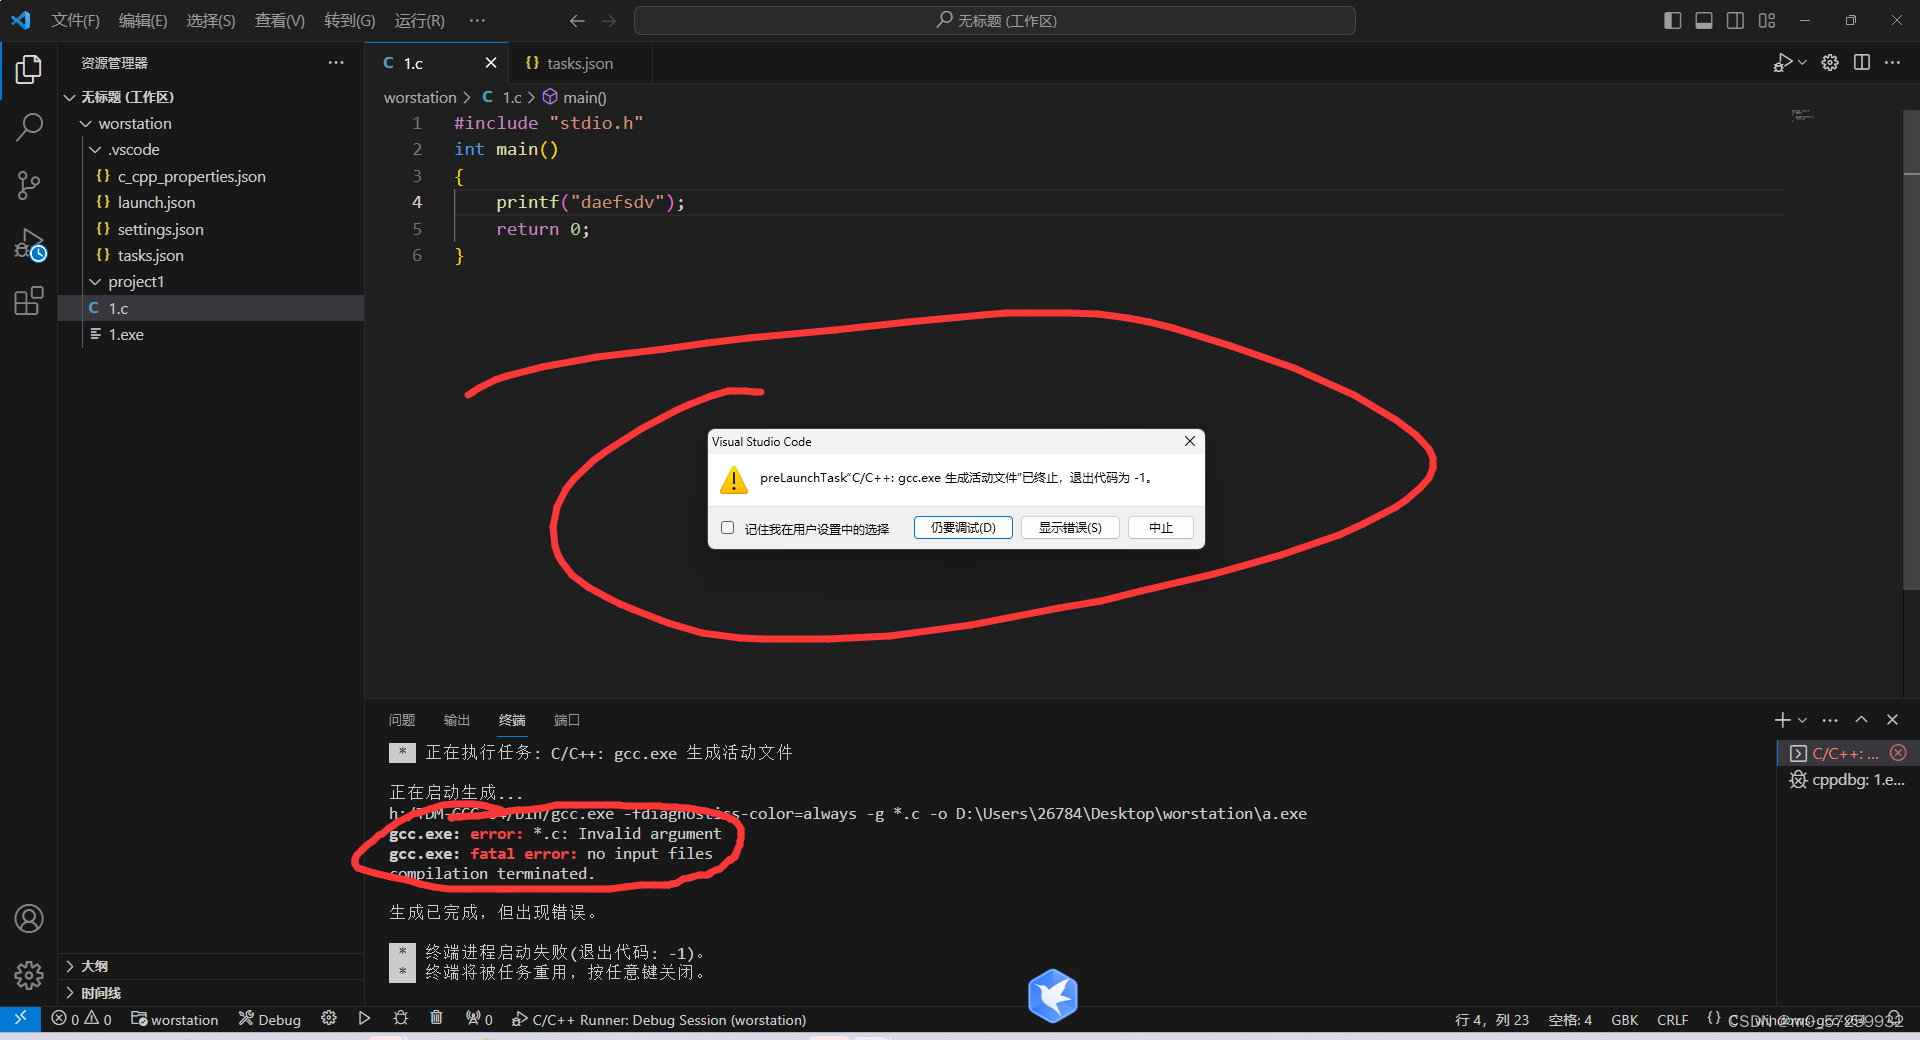1920x1040 pixels.
Task: Switch to the tasks.json tab
Action: (x=578, y=62)
